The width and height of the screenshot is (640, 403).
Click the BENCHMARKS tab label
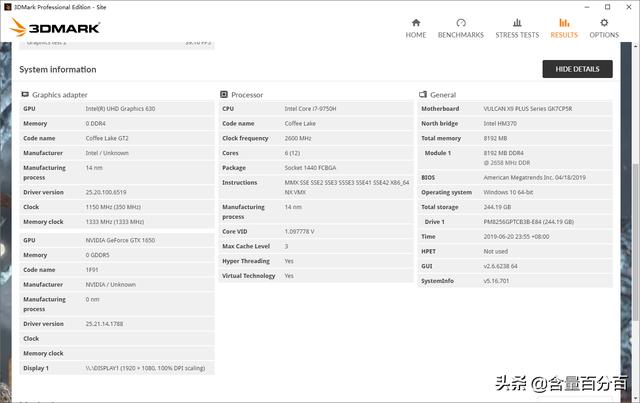[x=461, y=35]
